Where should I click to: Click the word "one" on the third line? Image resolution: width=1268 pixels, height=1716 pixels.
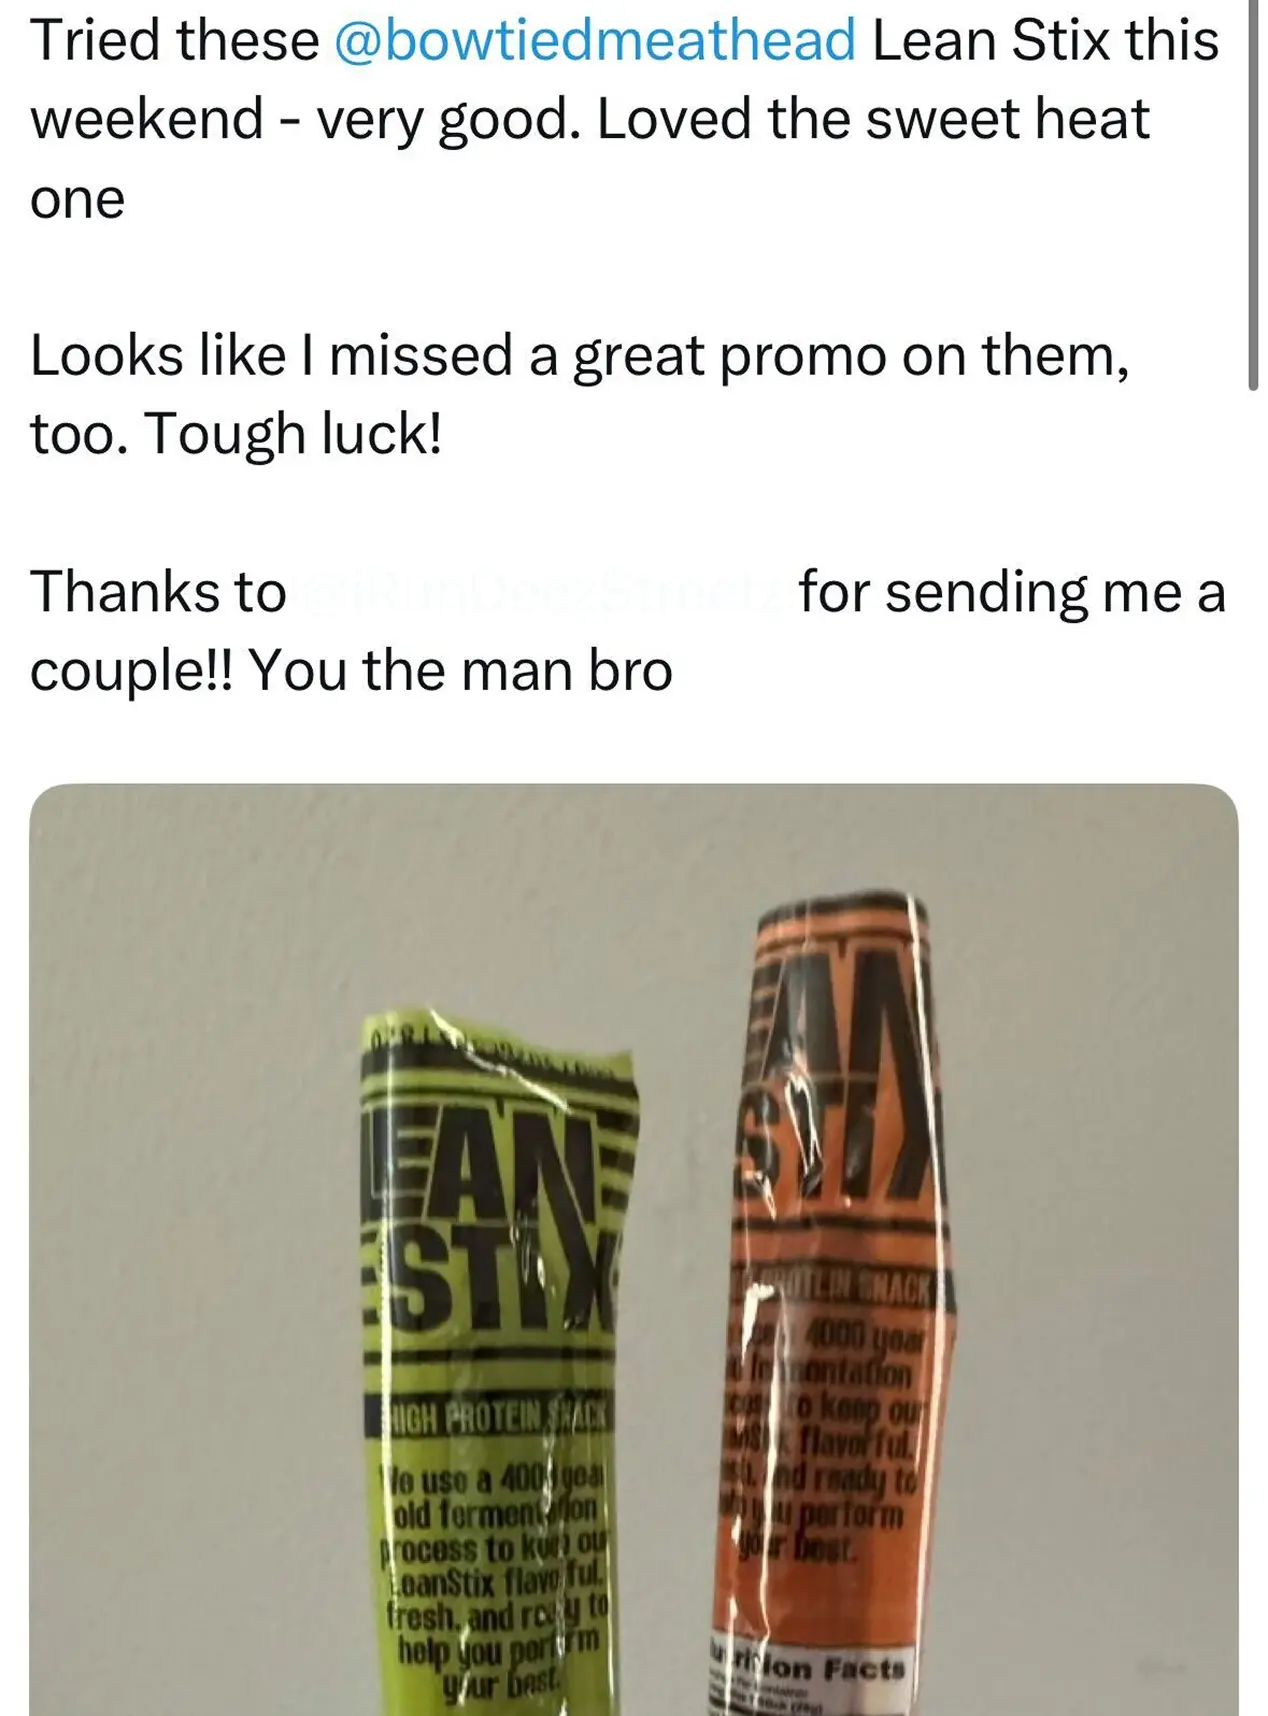pyautogui.click(x=78, y=201)
